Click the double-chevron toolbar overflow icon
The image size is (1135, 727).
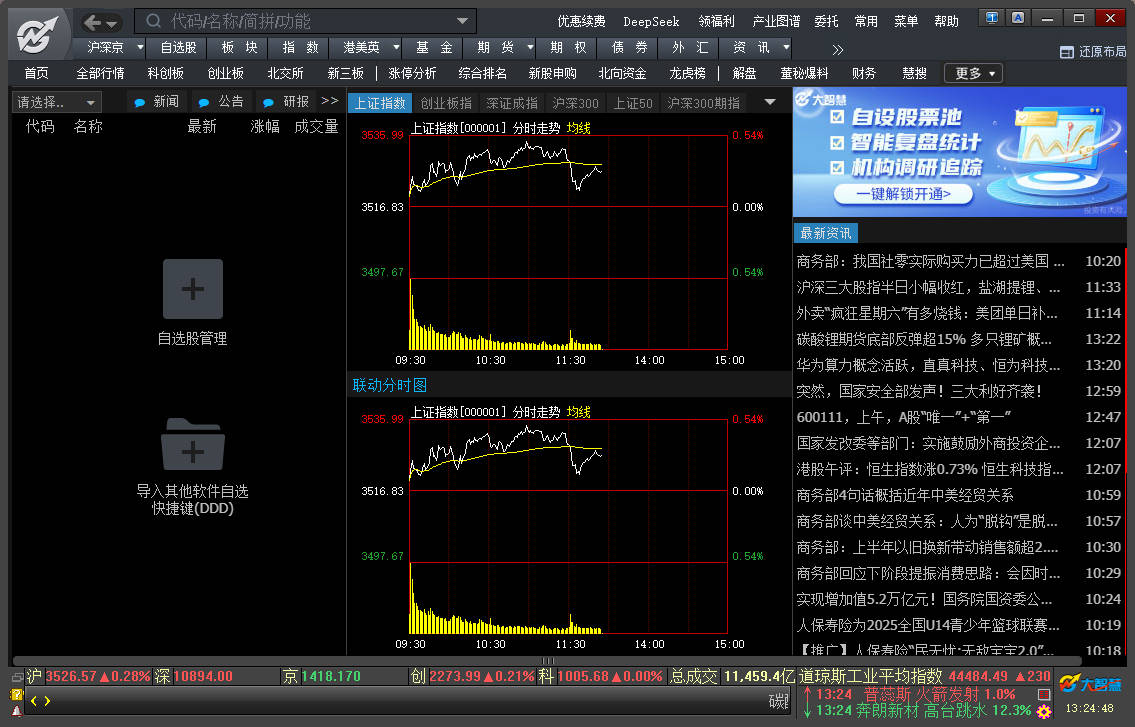(837, 49)
